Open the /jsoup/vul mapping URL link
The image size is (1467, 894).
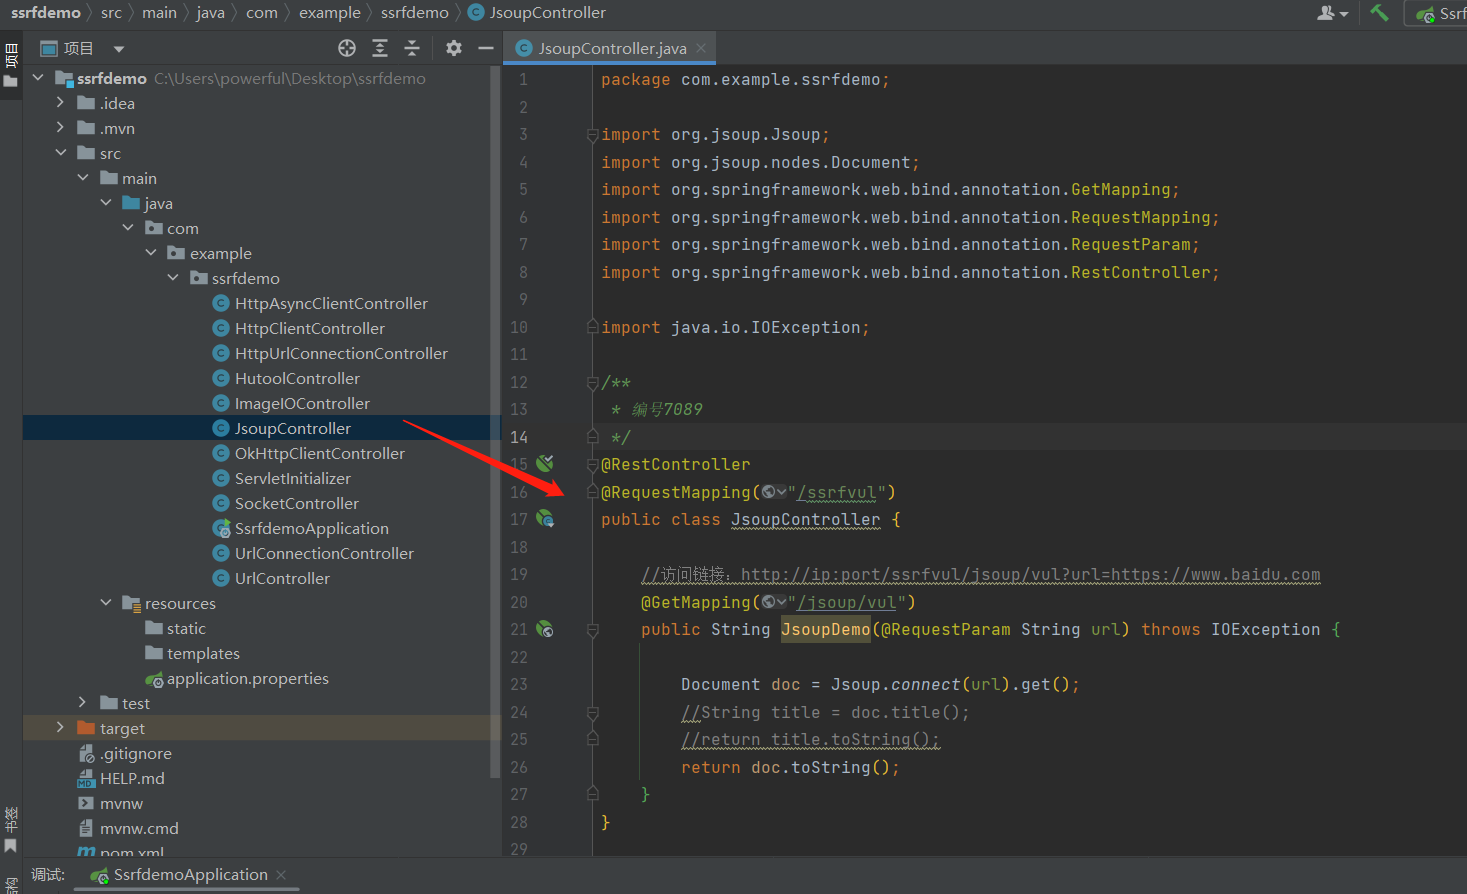846,602
